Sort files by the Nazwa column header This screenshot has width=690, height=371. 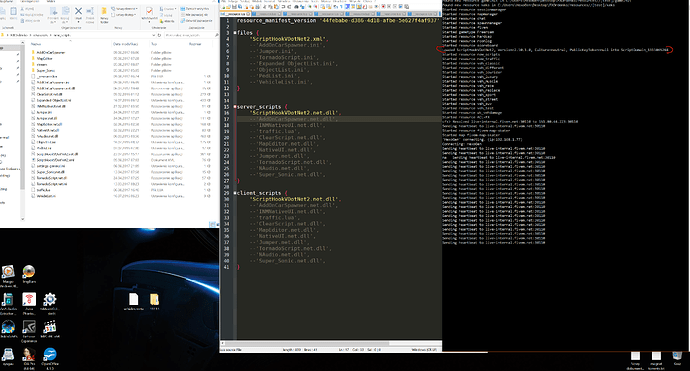click(x=36, y=44)
